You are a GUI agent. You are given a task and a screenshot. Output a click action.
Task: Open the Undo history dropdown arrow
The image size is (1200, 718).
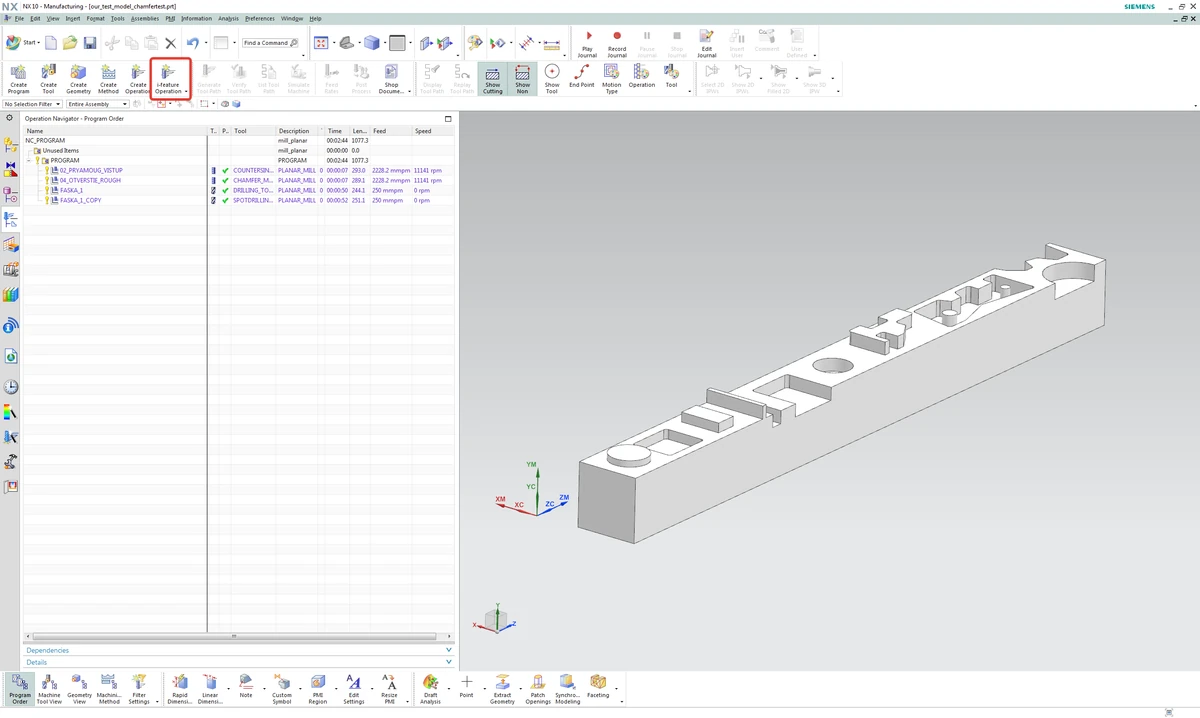tap(205, 43)
